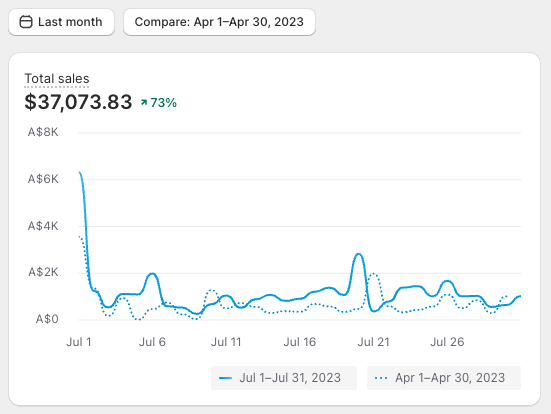Screen dimensions: 551x414
Task: Toggle the Jul 1–Jul 31, 2023 legend series
Action: point(284,378)
